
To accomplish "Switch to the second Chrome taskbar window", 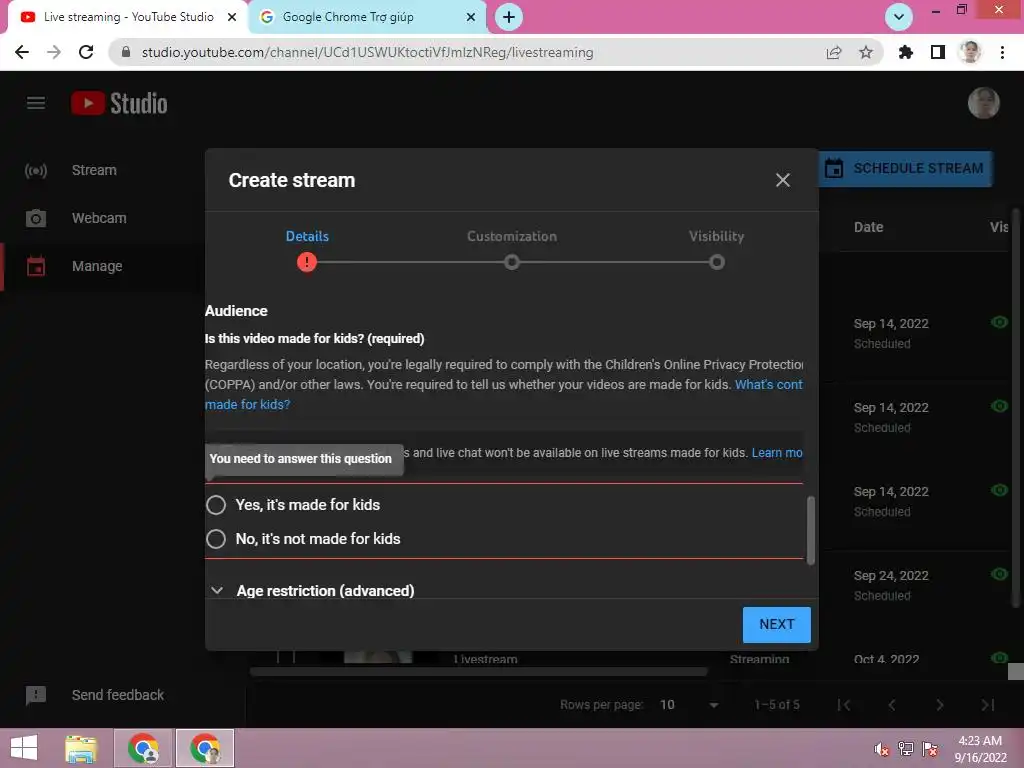I will click(x=205, y=748).
